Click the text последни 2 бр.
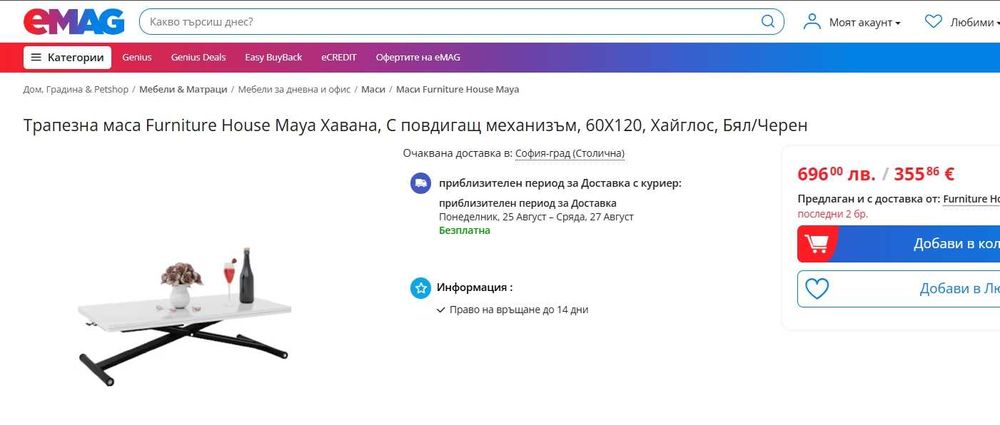 [x=832, y=214]
